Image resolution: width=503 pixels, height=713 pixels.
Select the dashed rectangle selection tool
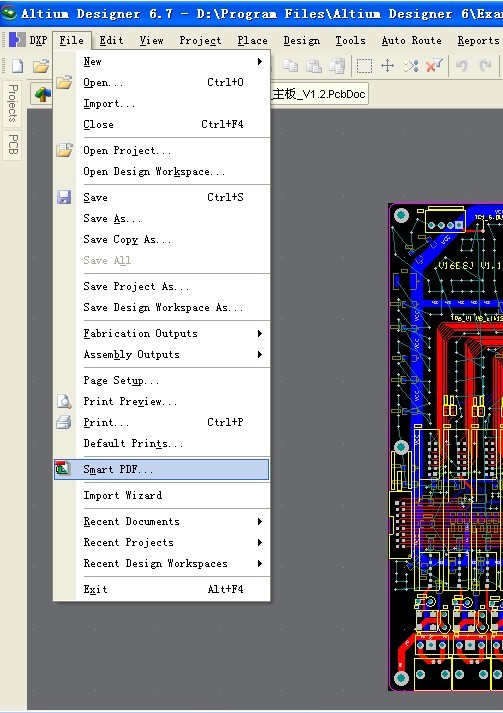(x=364, y=66)
